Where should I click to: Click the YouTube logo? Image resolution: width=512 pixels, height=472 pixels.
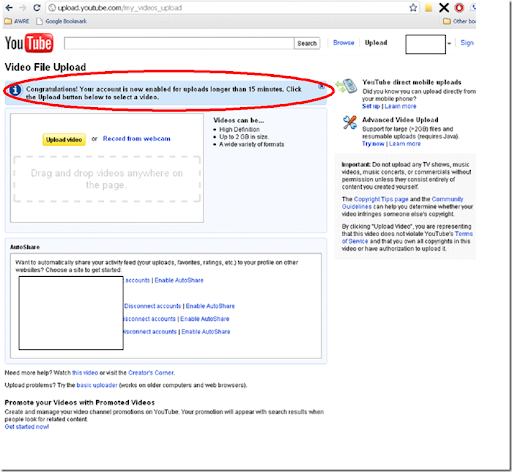29,43
